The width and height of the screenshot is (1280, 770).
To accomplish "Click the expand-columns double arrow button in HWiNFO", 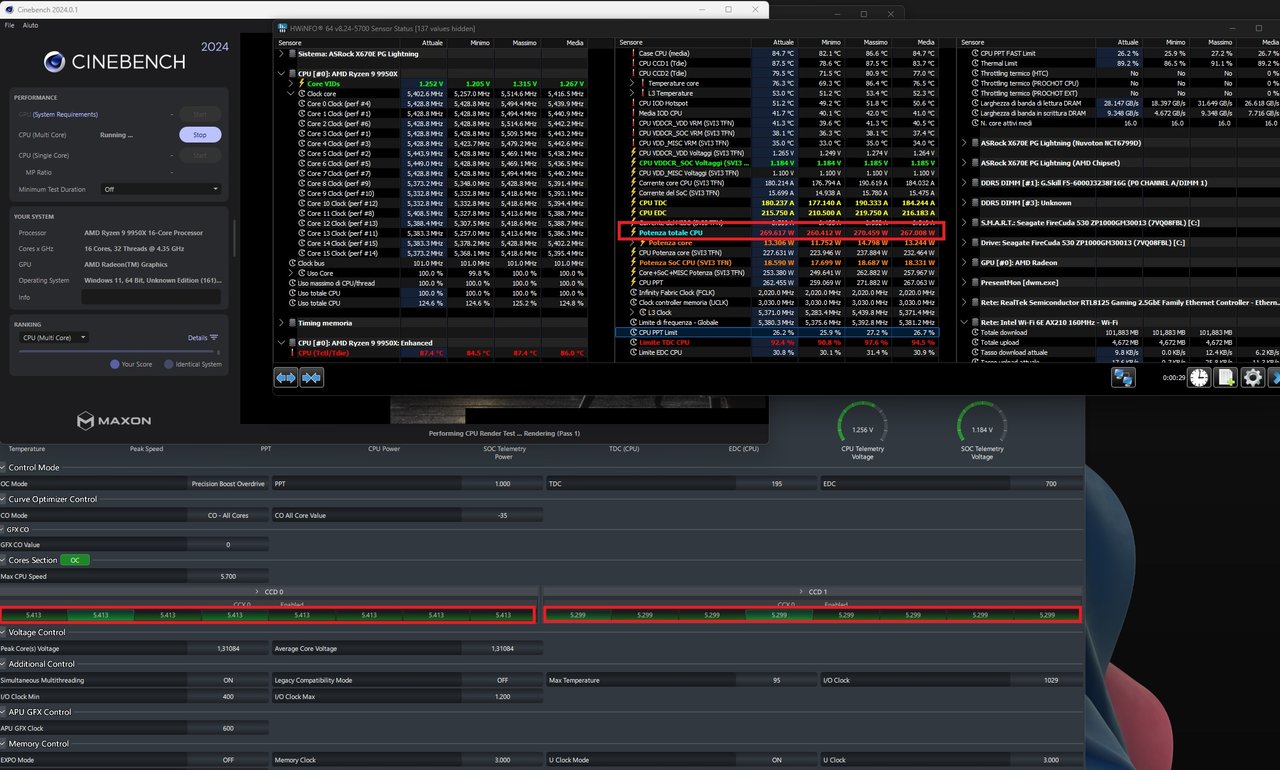I will pos(286,377).
